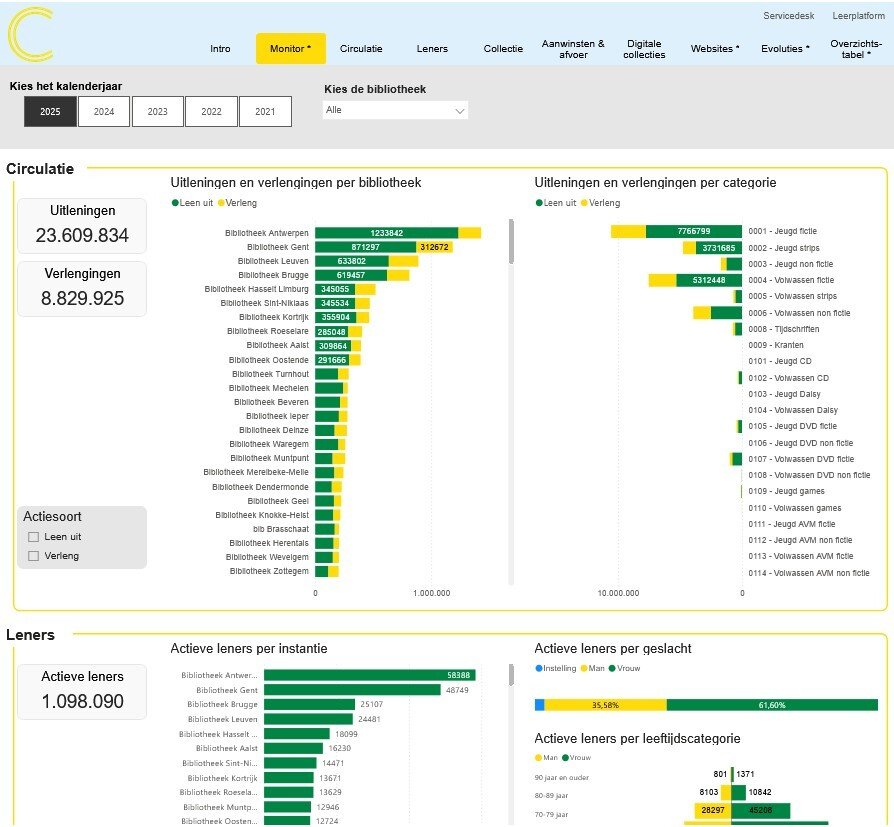Switch to the Circulatie tab

[x=361, y=48]
